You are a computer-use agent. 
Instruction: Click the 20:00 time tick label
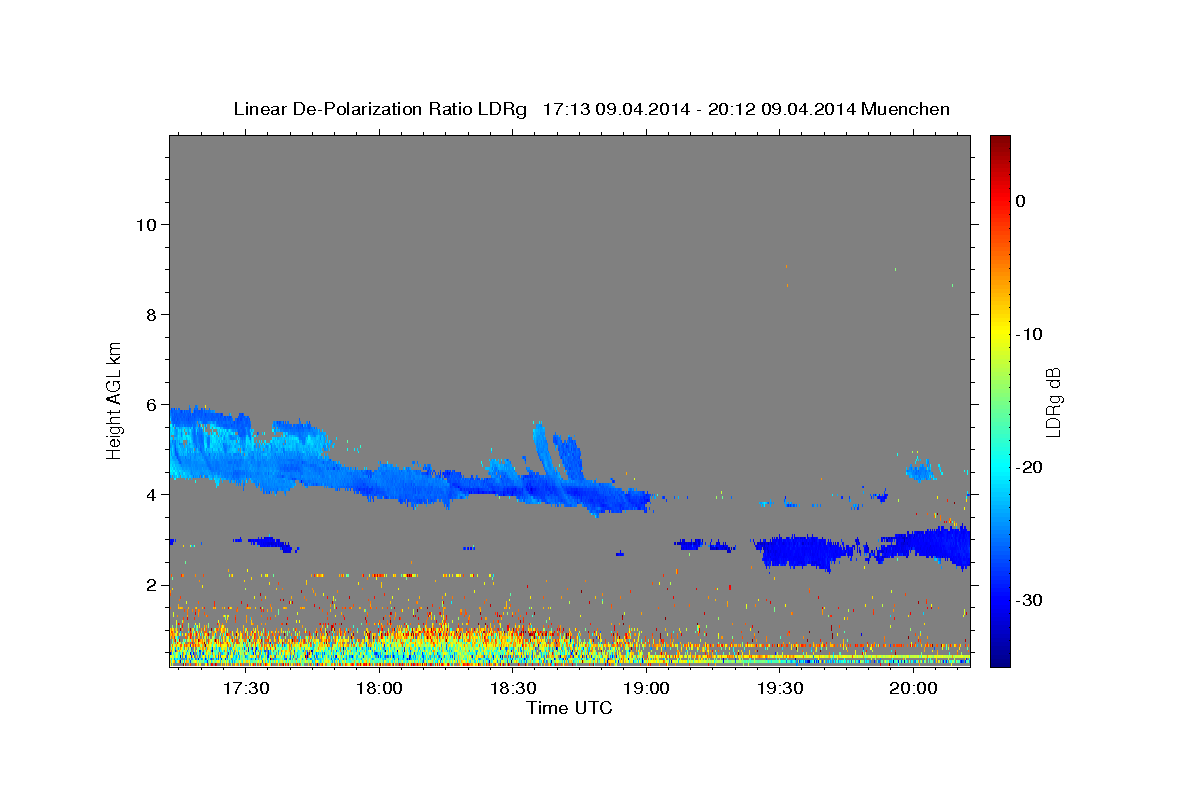[913, 688]
